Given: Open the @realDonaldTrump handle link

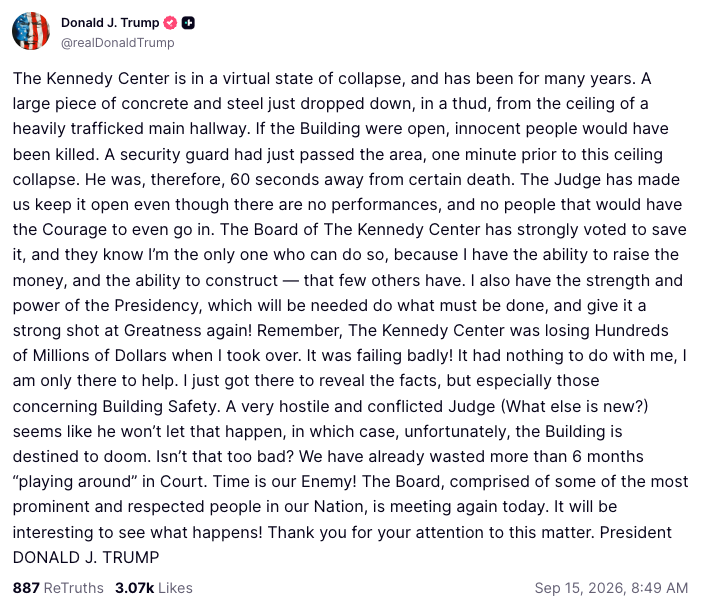Looking at the screenshot, I should (x=117, y=43).
